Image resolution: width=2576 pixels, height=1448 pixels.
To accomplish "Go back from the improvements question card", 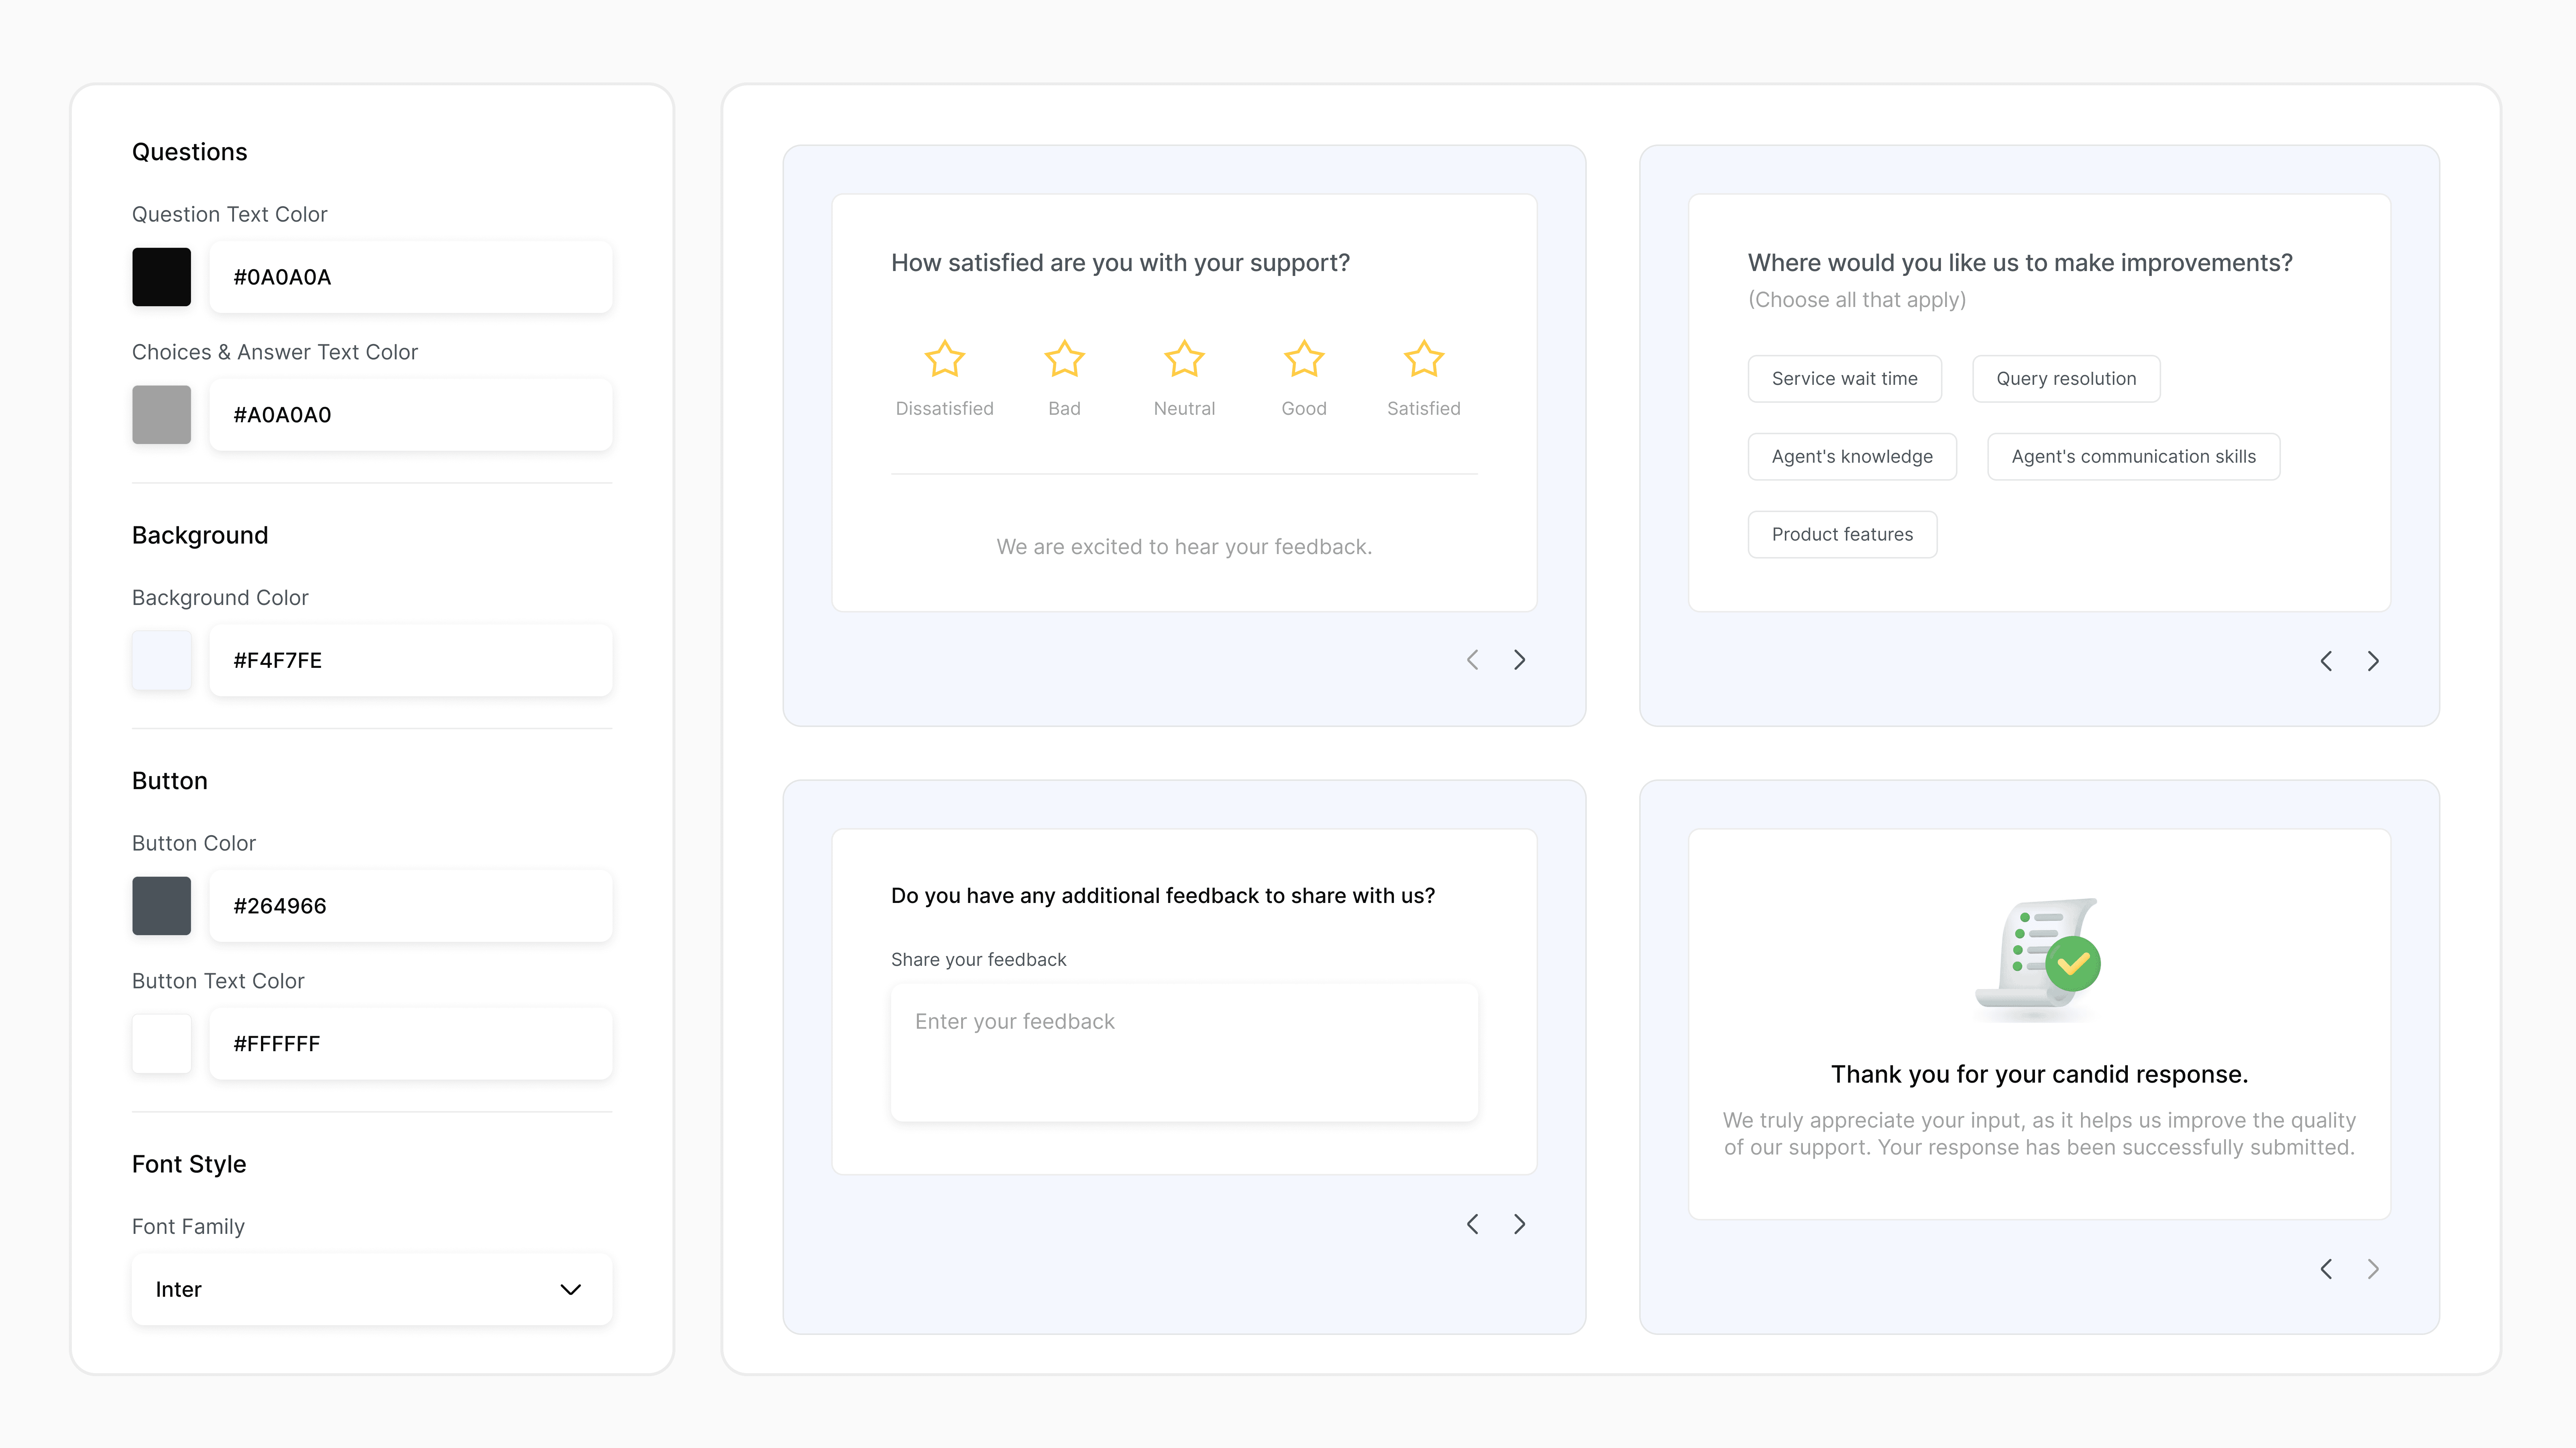I will pos(2326,661).
